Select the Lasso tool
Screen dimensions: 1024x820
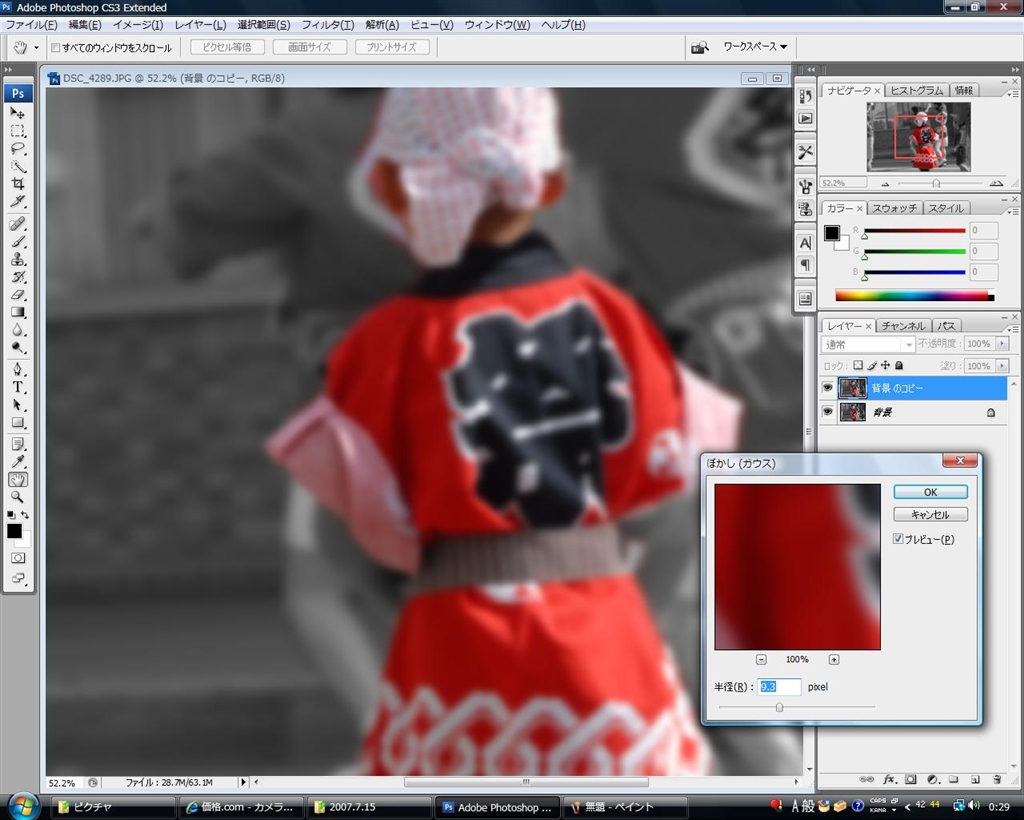click(x=18, y=148)
